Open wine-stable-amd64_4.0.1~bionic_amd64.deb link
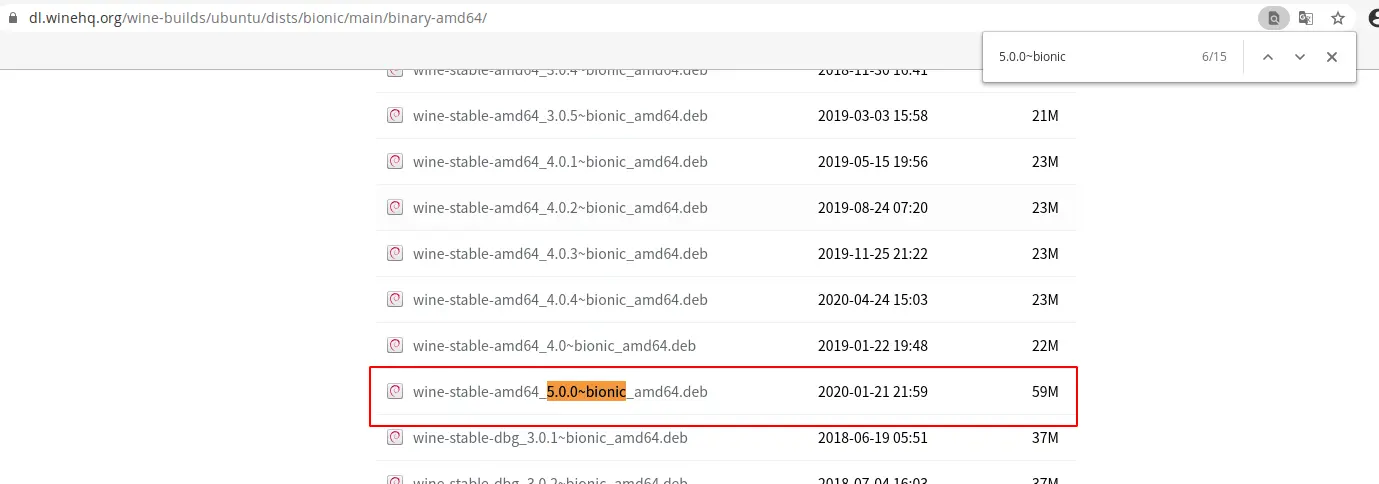1379x484 pixels. point(560,161)
